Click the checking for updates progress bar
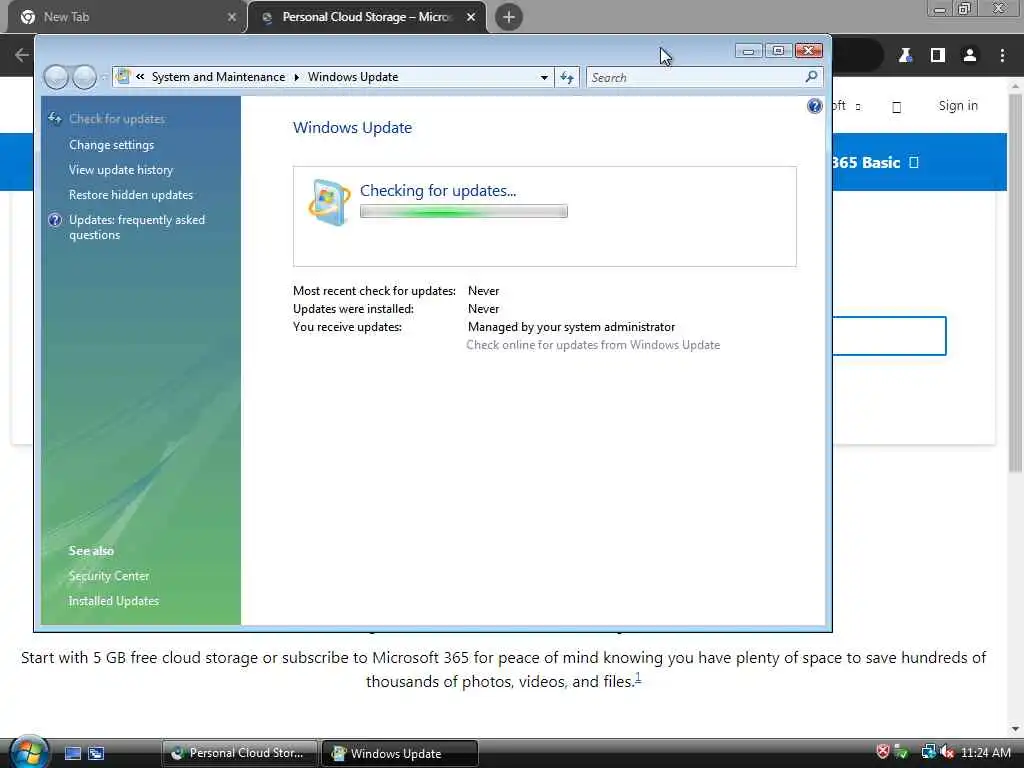 [x=464, y=212]
